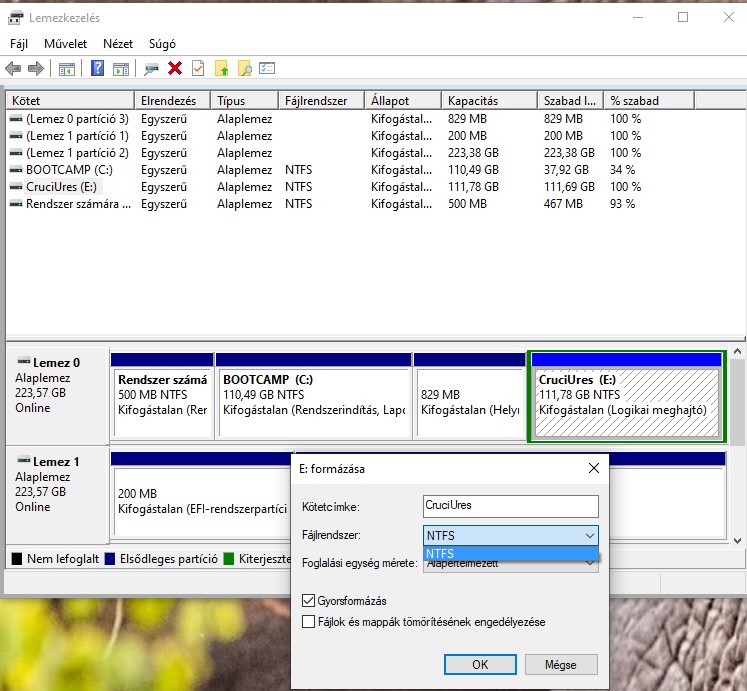Cancel with the Mégse button
The width and height of the screenshot is (747, 691).
[x=561, y=664]
